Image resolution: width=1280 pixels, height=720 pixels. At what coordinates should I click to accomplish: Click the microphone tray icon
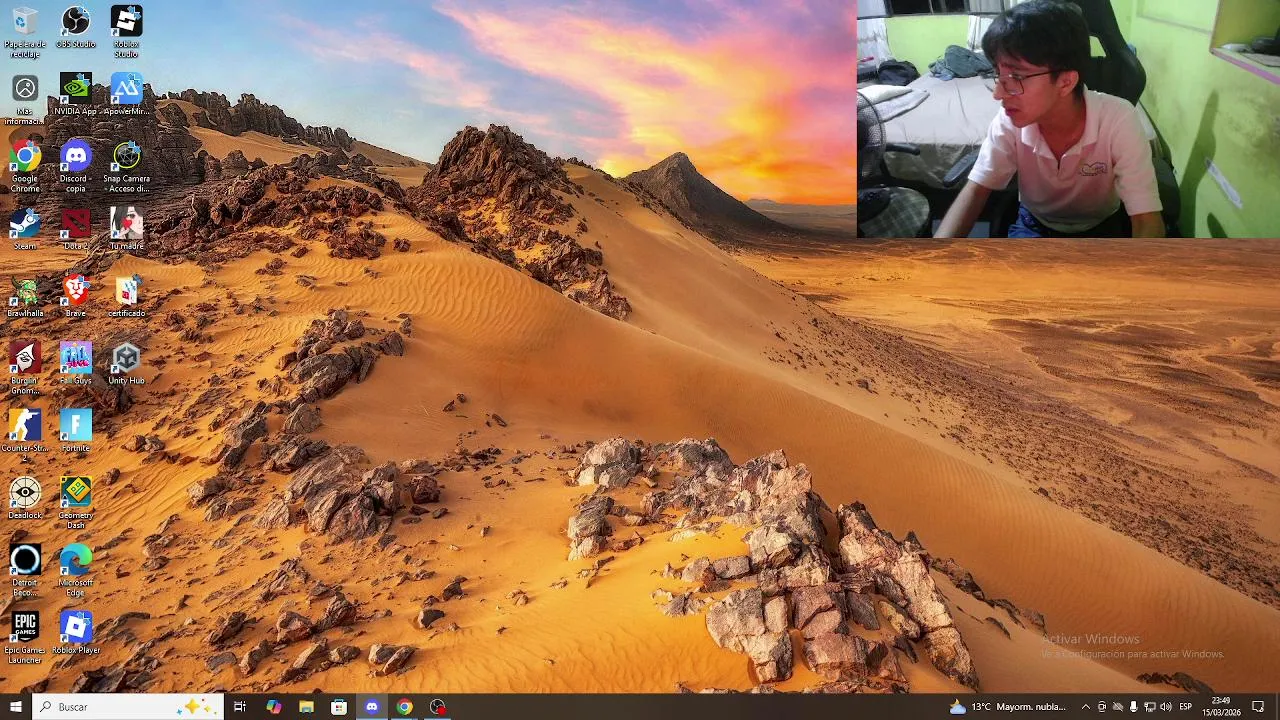[1133, 707]
